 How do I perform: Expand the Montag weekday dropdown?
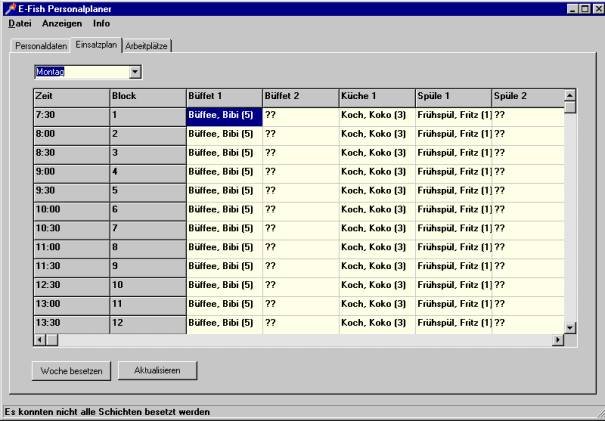point(136,72)
